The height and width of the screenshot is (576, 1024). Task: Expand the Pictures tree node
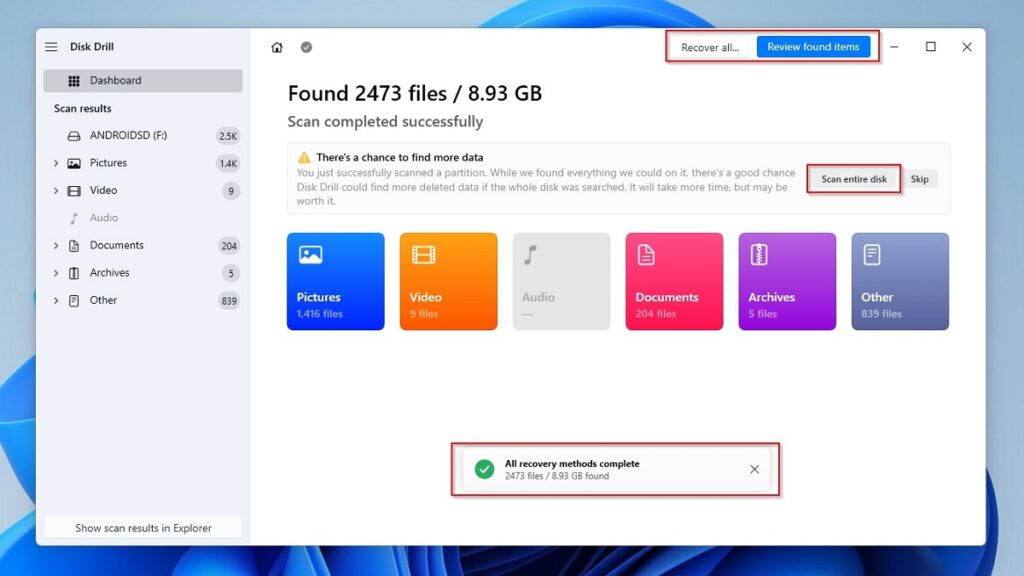[56, 163]
